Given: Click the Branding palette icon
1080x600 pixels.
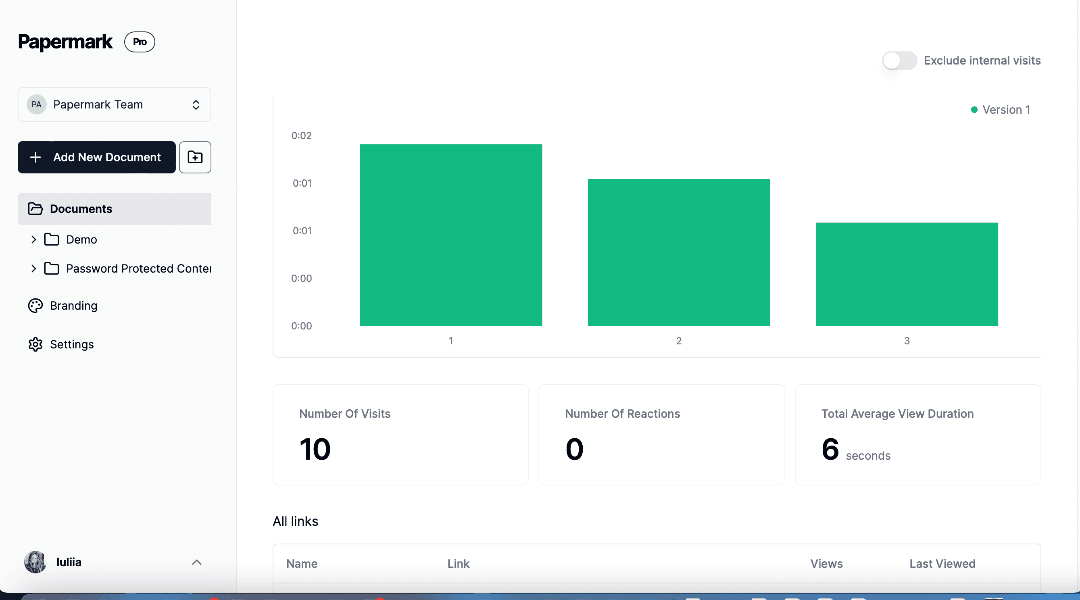Looking at the screenshot, I should [35, 306].
